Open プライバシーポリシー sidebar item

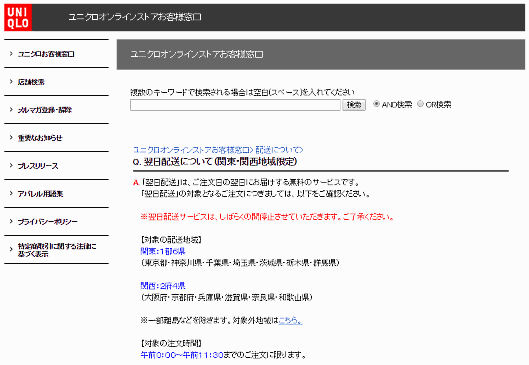coord(48,222)
